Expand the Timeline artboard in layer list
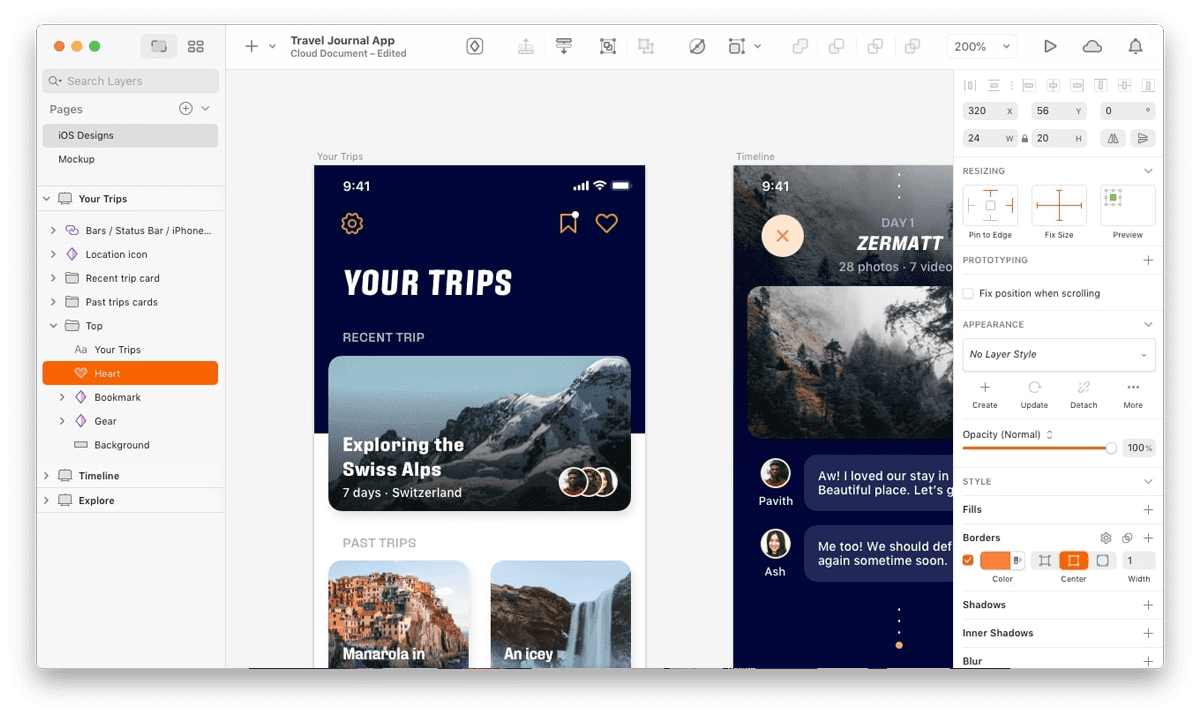 (47, 476)
